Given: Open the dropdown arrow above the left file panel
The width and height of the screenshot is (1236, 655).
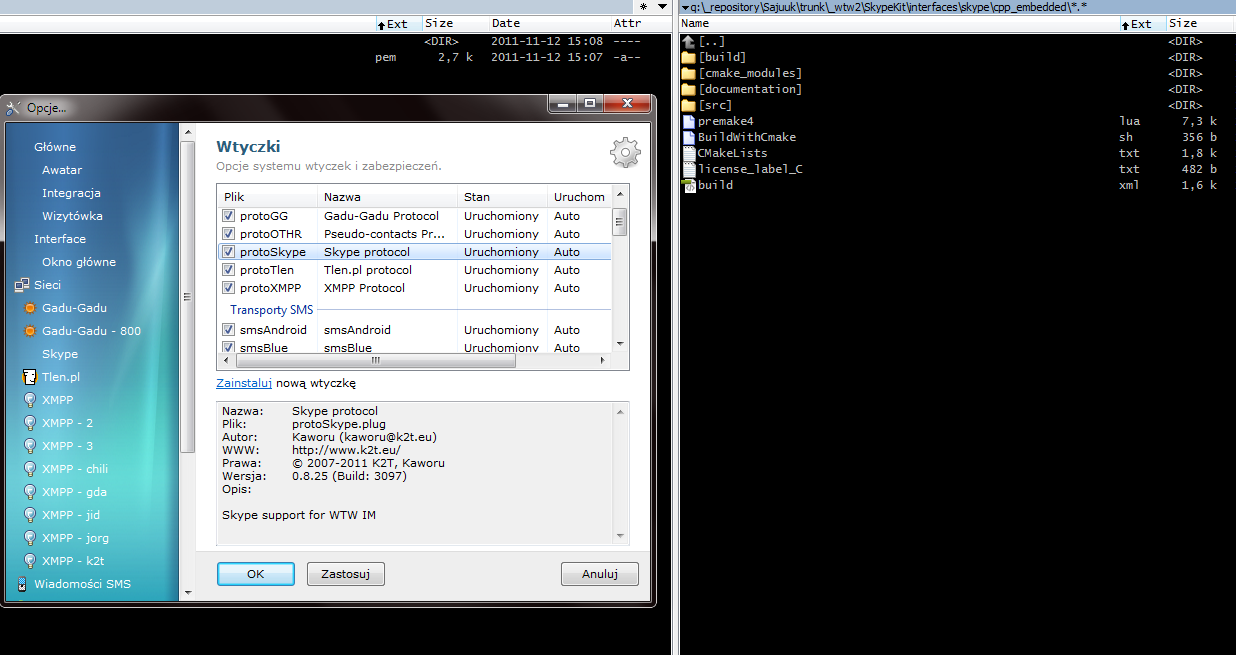Looking at the screenshot, I should pos(661,7).
